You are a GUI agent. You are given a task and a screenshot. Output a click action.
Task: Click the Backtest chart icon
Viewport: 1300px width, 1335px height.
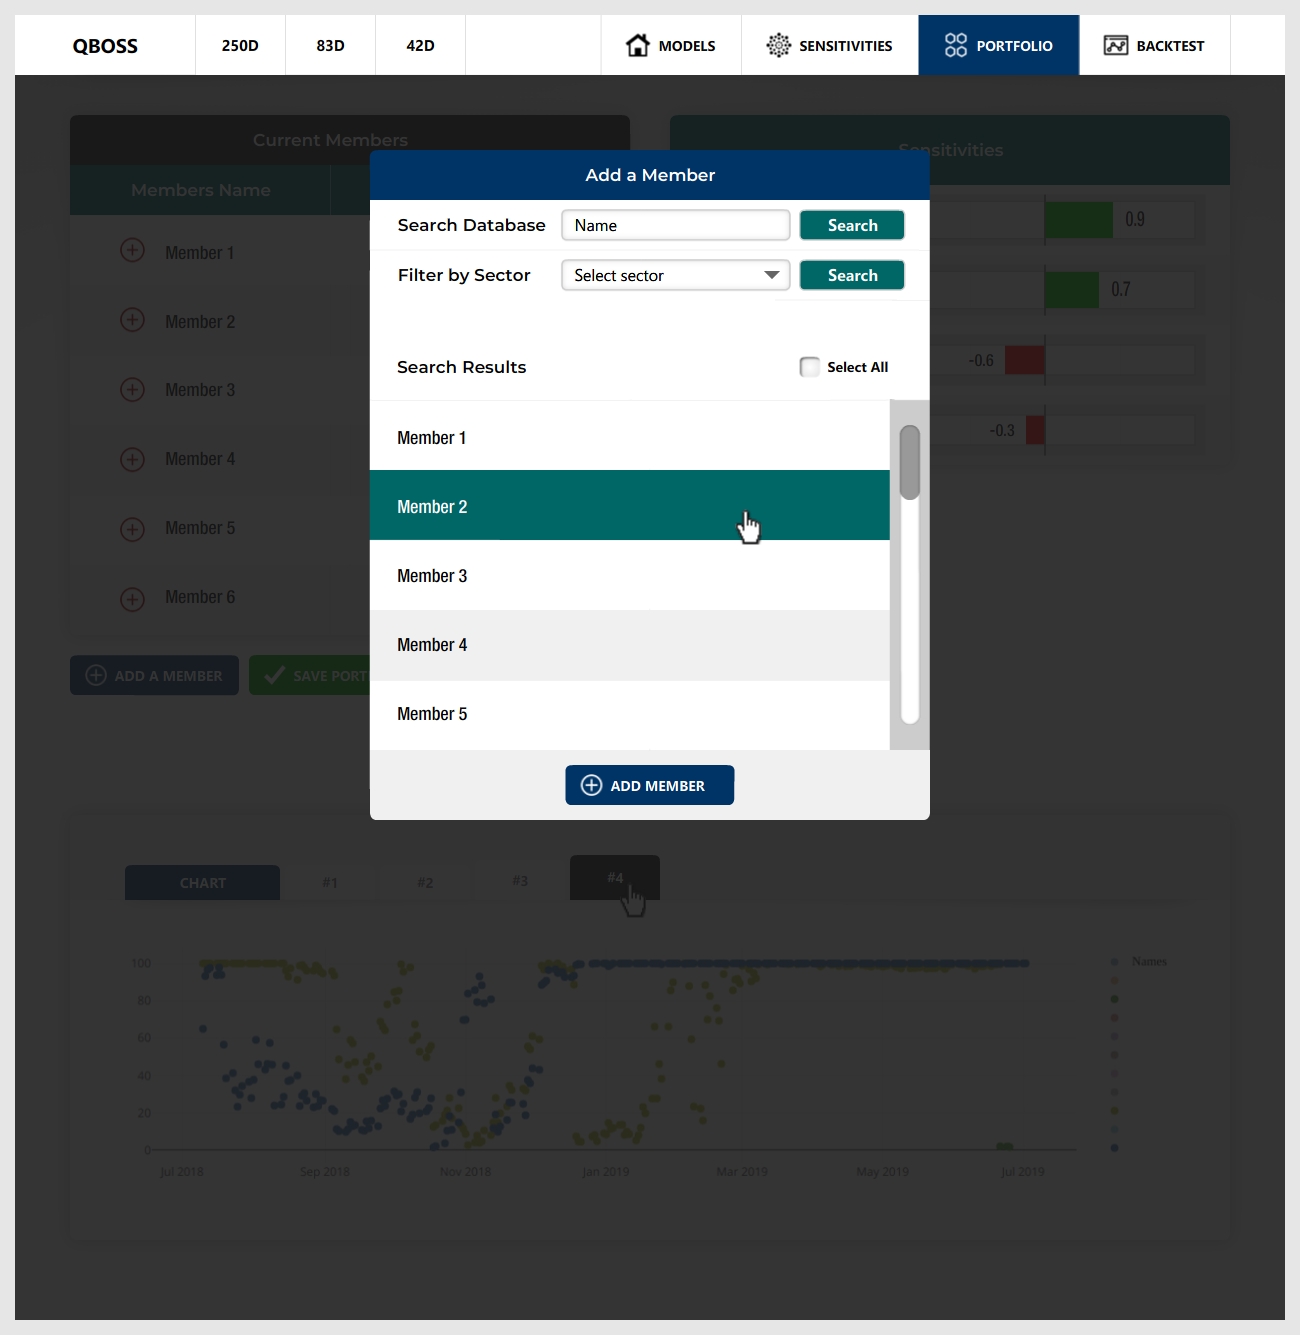tap(1116, 45)
